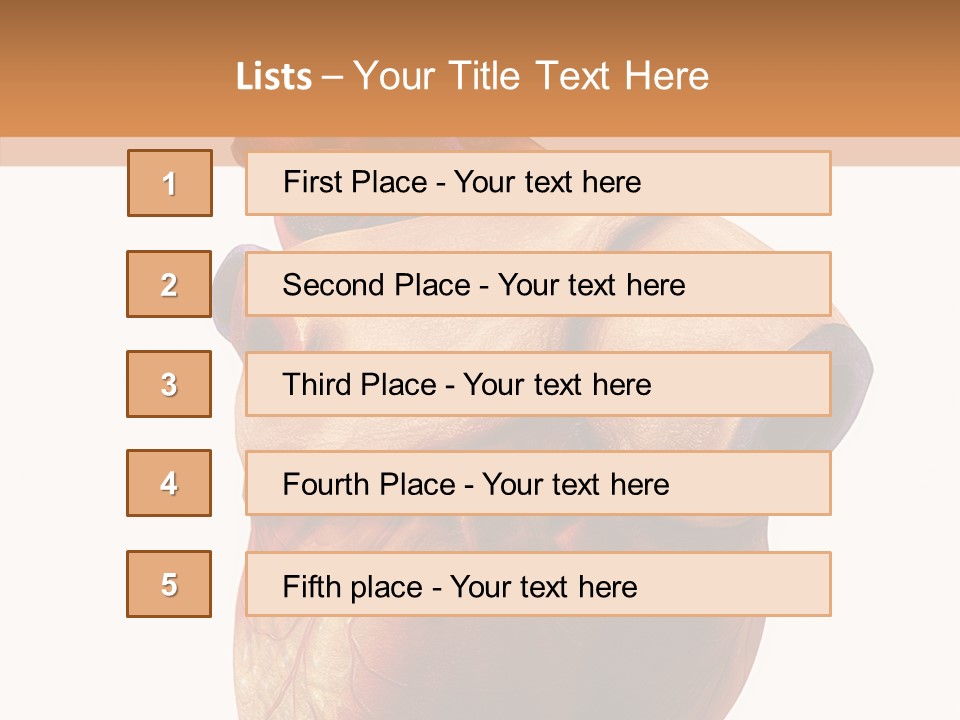This screenshot has height=720, width=960.
Task: Click the number 5 box
Action: (170, 584)
